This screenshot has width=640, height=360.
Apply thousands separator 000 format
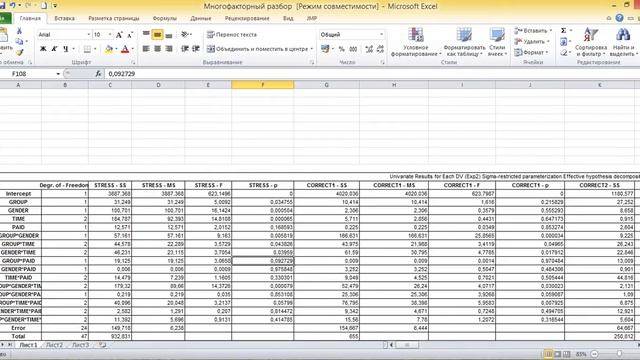coord(353,49)
